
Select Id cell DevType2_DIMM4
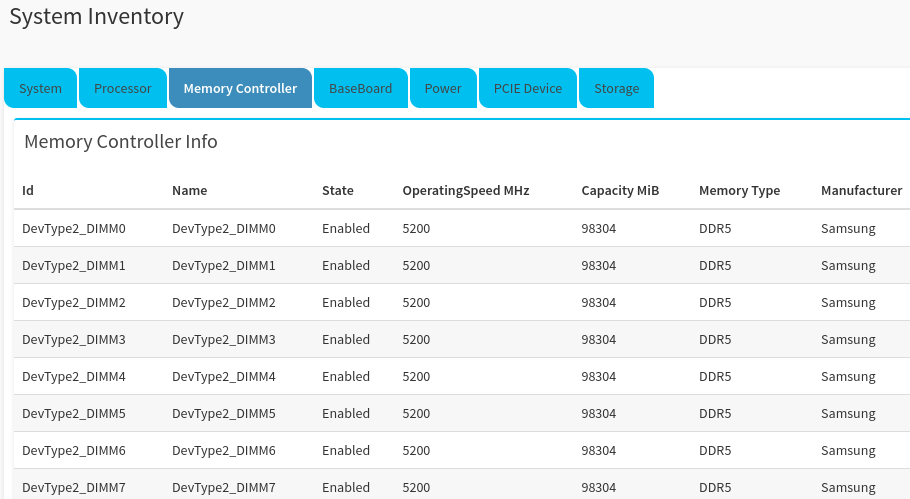(x=74, y=377)
